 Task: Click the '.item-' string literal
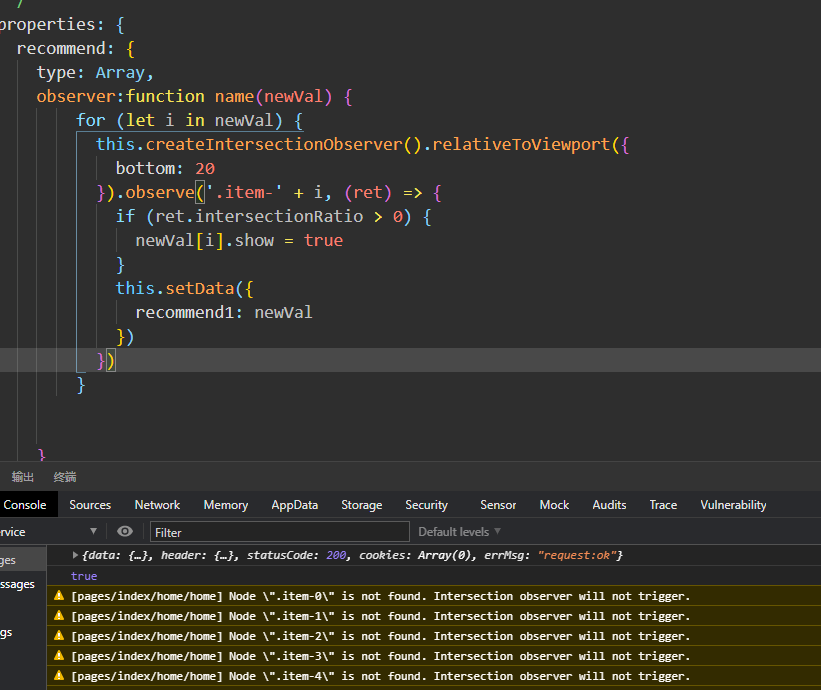pyautogui.click(x=243, y=192)
